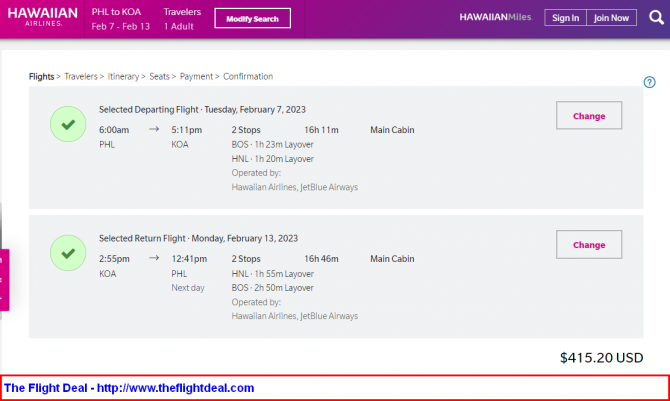670x401 pixels.
Task: Click the 12:41pm return arrival time
Action: pyautogui.click(x=189, y=259)
